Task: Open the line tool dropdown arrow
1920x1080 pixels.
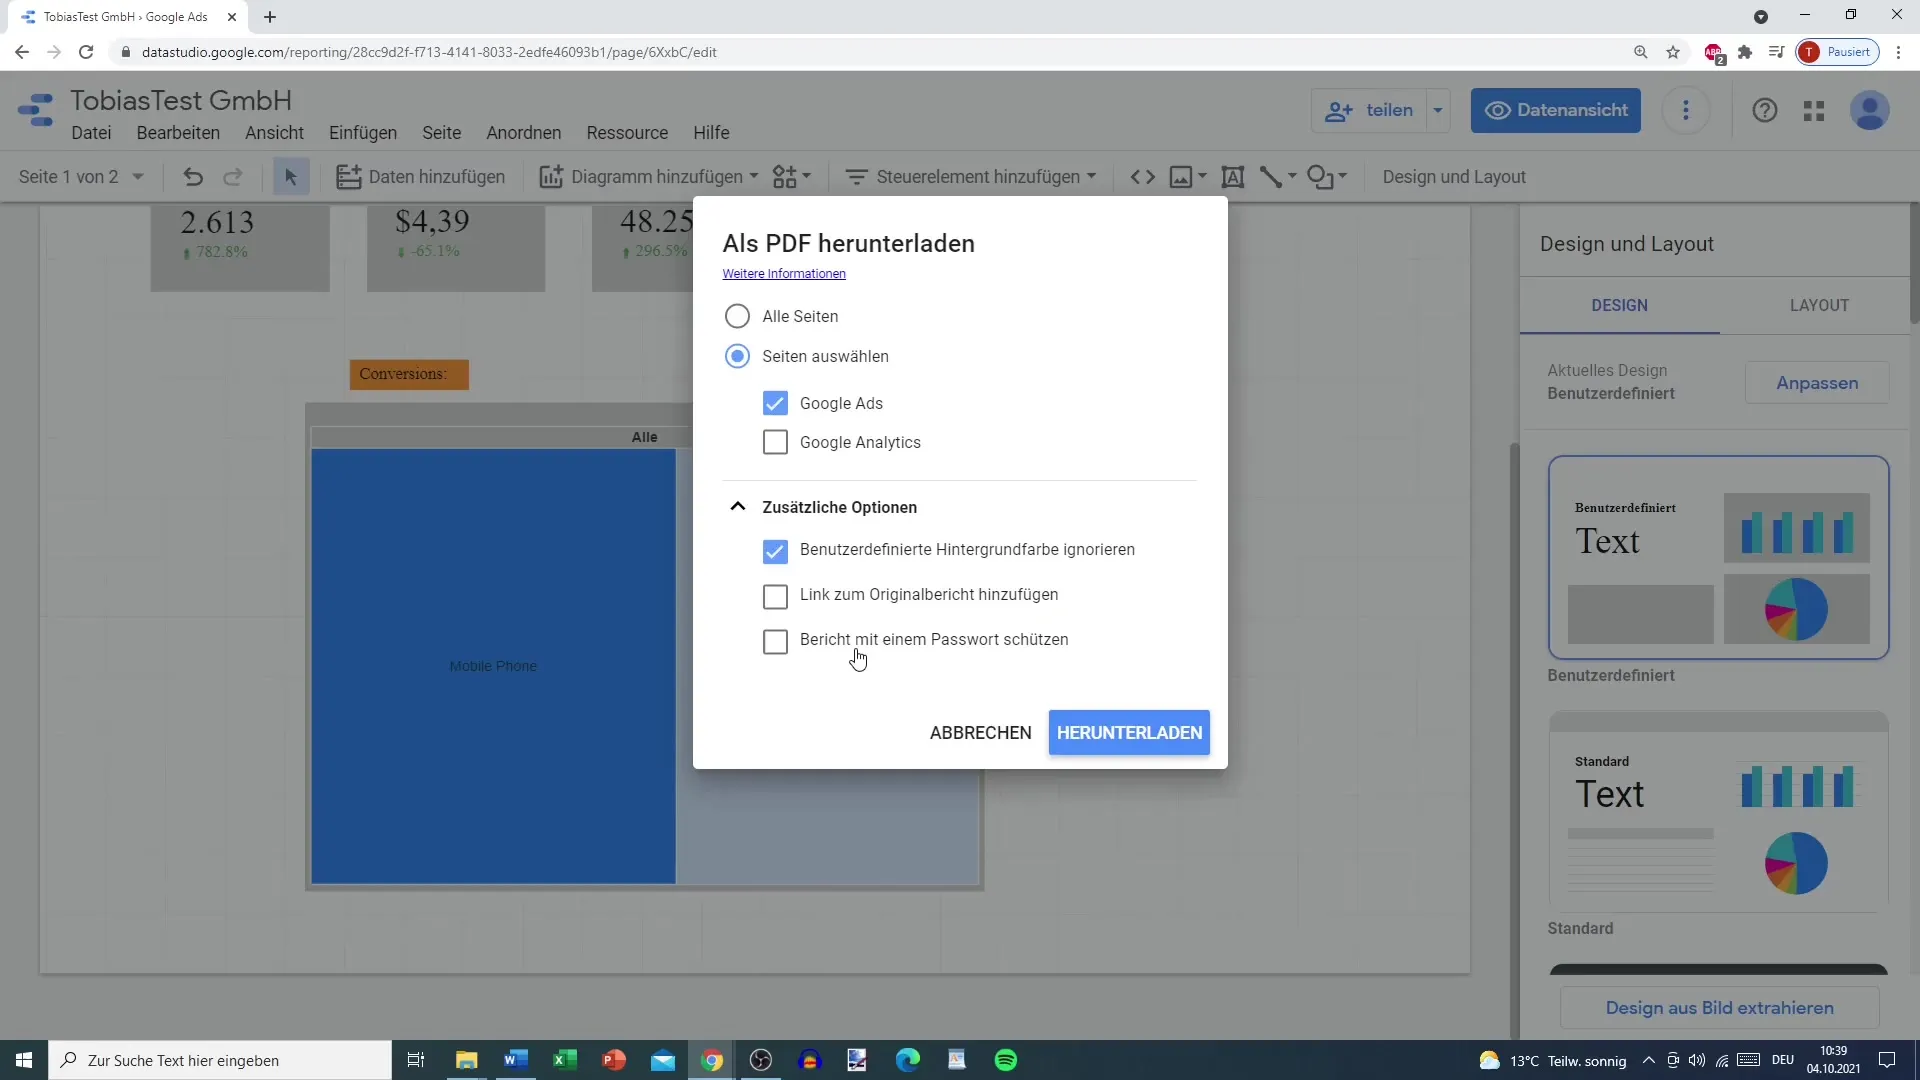Action: (x=1292, y=177)
